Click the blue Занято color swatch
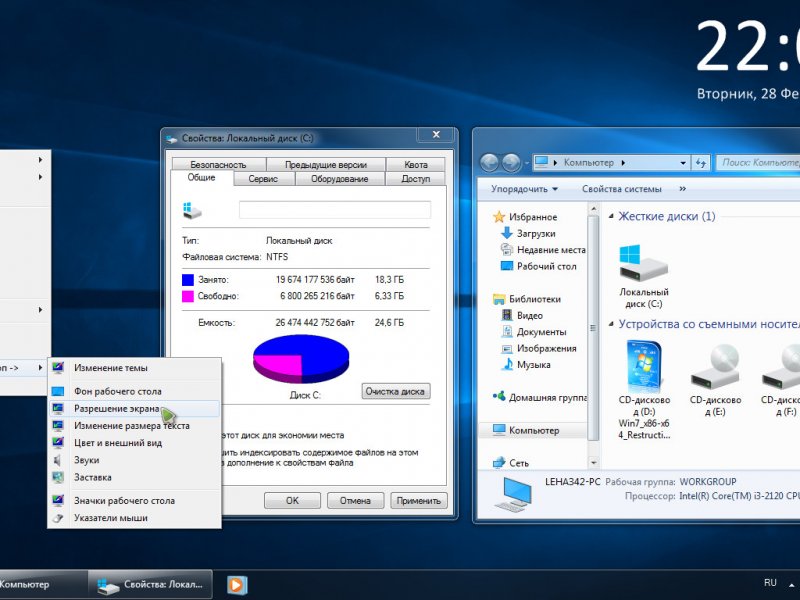 point(188,280)
